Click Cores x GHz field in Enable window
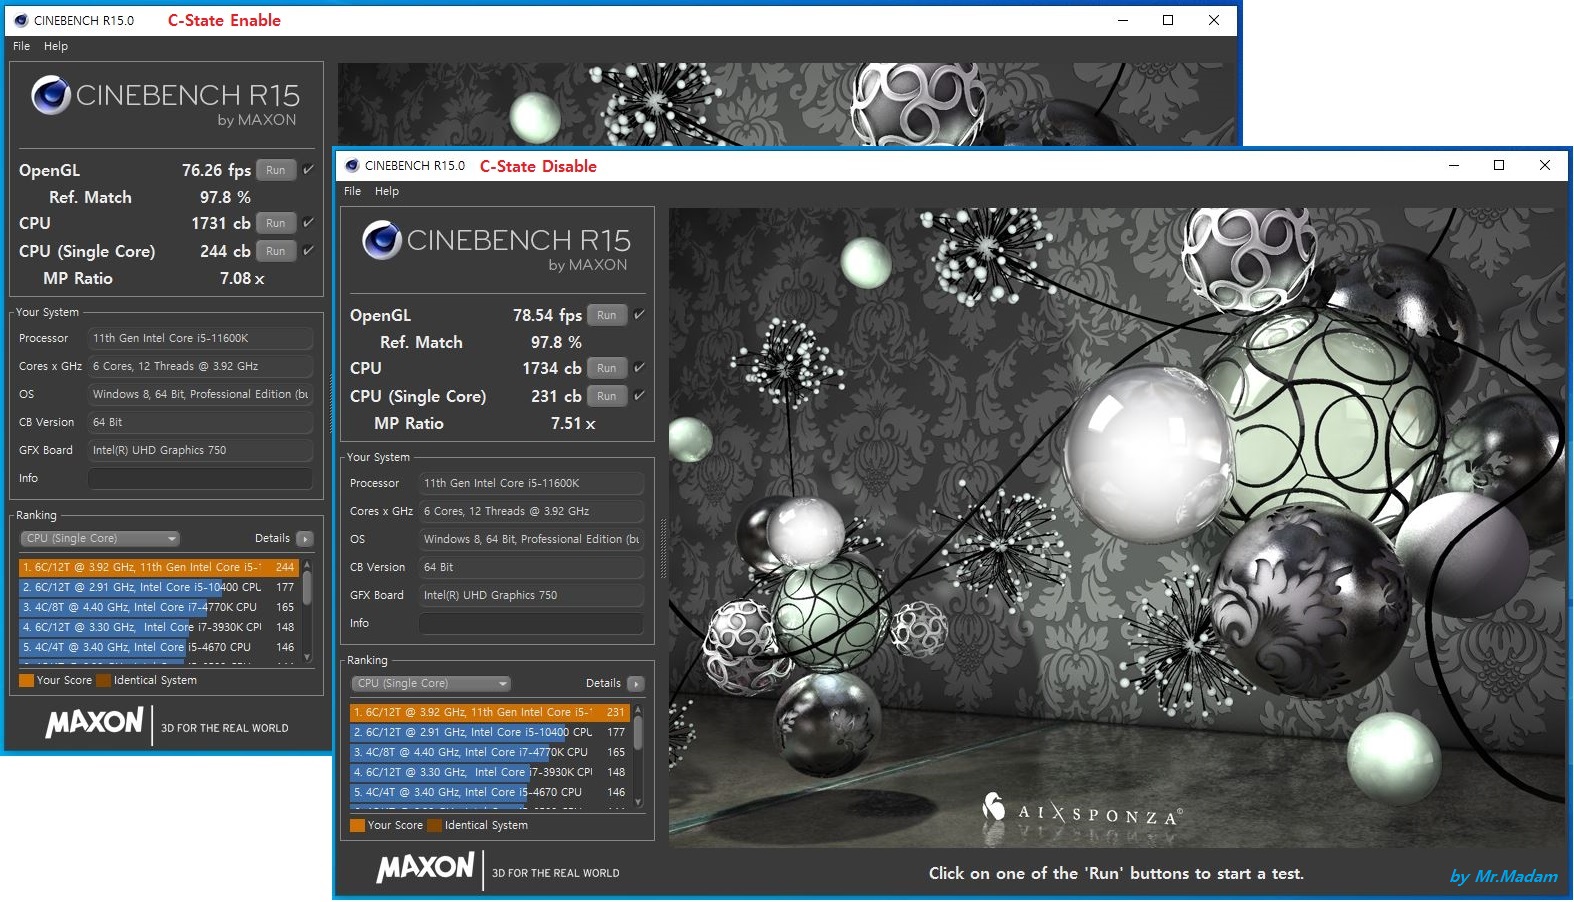1574x902 pixels. tap(200, 366)
